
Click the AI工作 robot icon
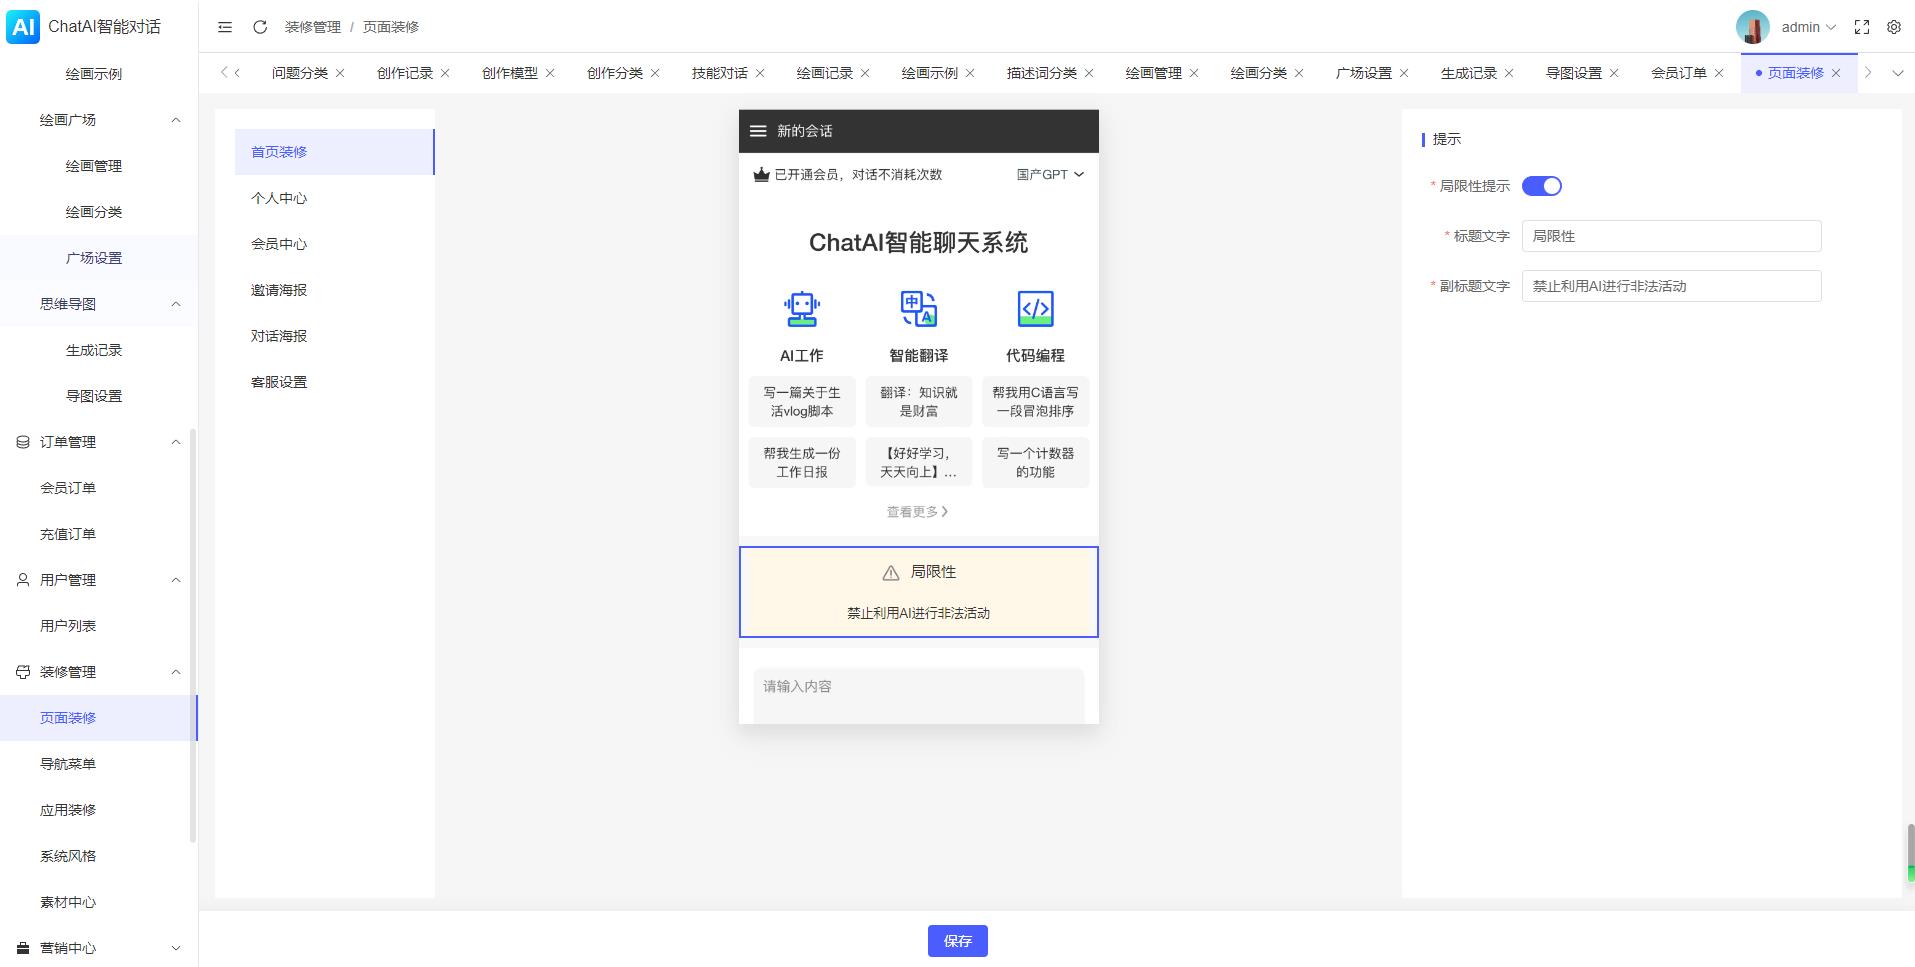click(x=802, y=309)
